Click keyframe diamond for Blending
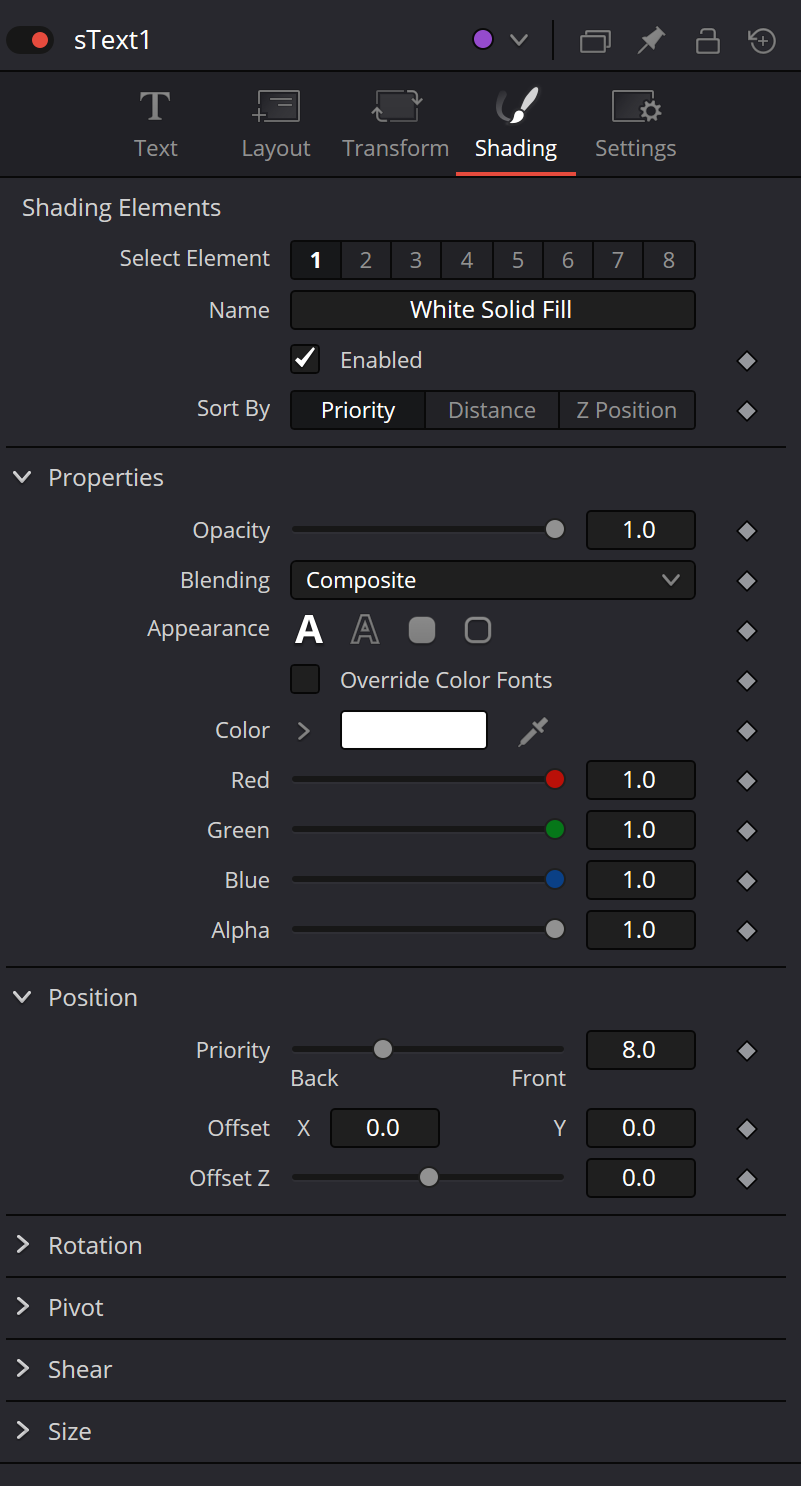Viewport: 801px width, 1486px height. pos(746,581)
